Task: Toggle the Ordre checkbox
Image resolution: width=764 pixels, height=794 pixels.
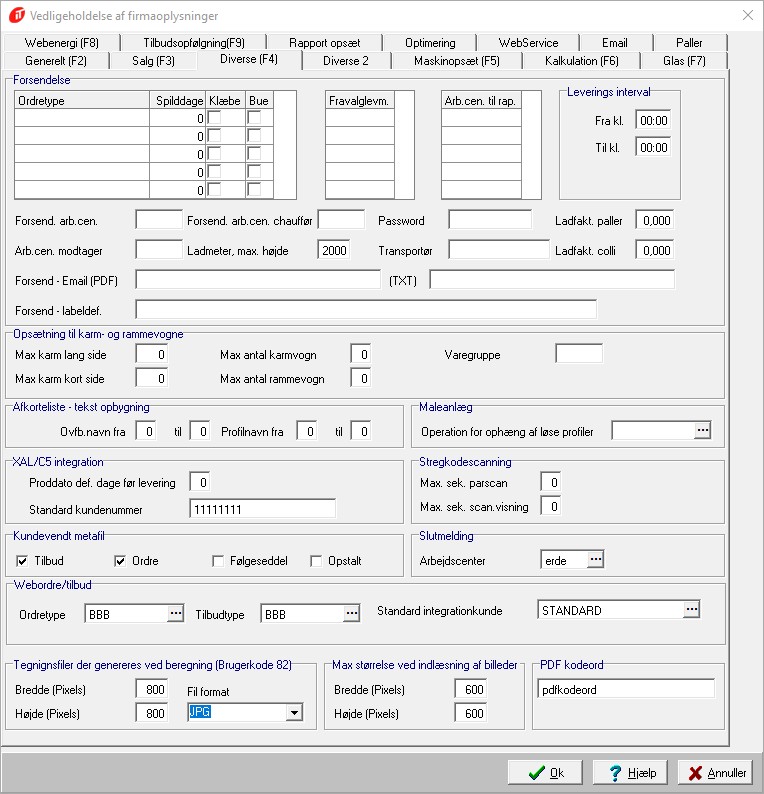Action: click(x=120, y=561)
